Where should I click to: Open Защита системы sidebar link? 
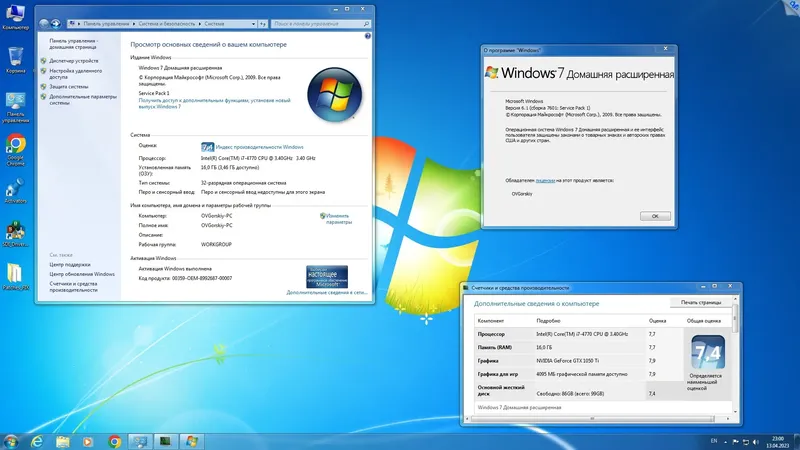click(68, 87)
